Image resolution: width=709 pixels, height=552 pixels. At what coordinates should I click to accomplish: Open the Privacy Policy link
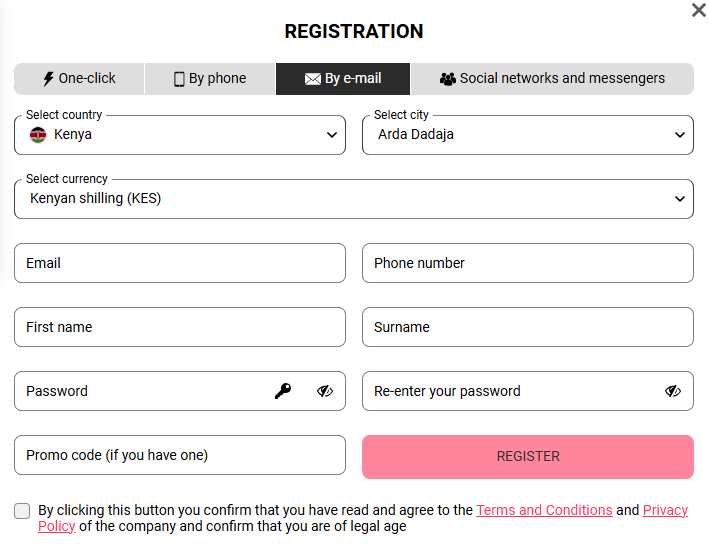point(665,510)
